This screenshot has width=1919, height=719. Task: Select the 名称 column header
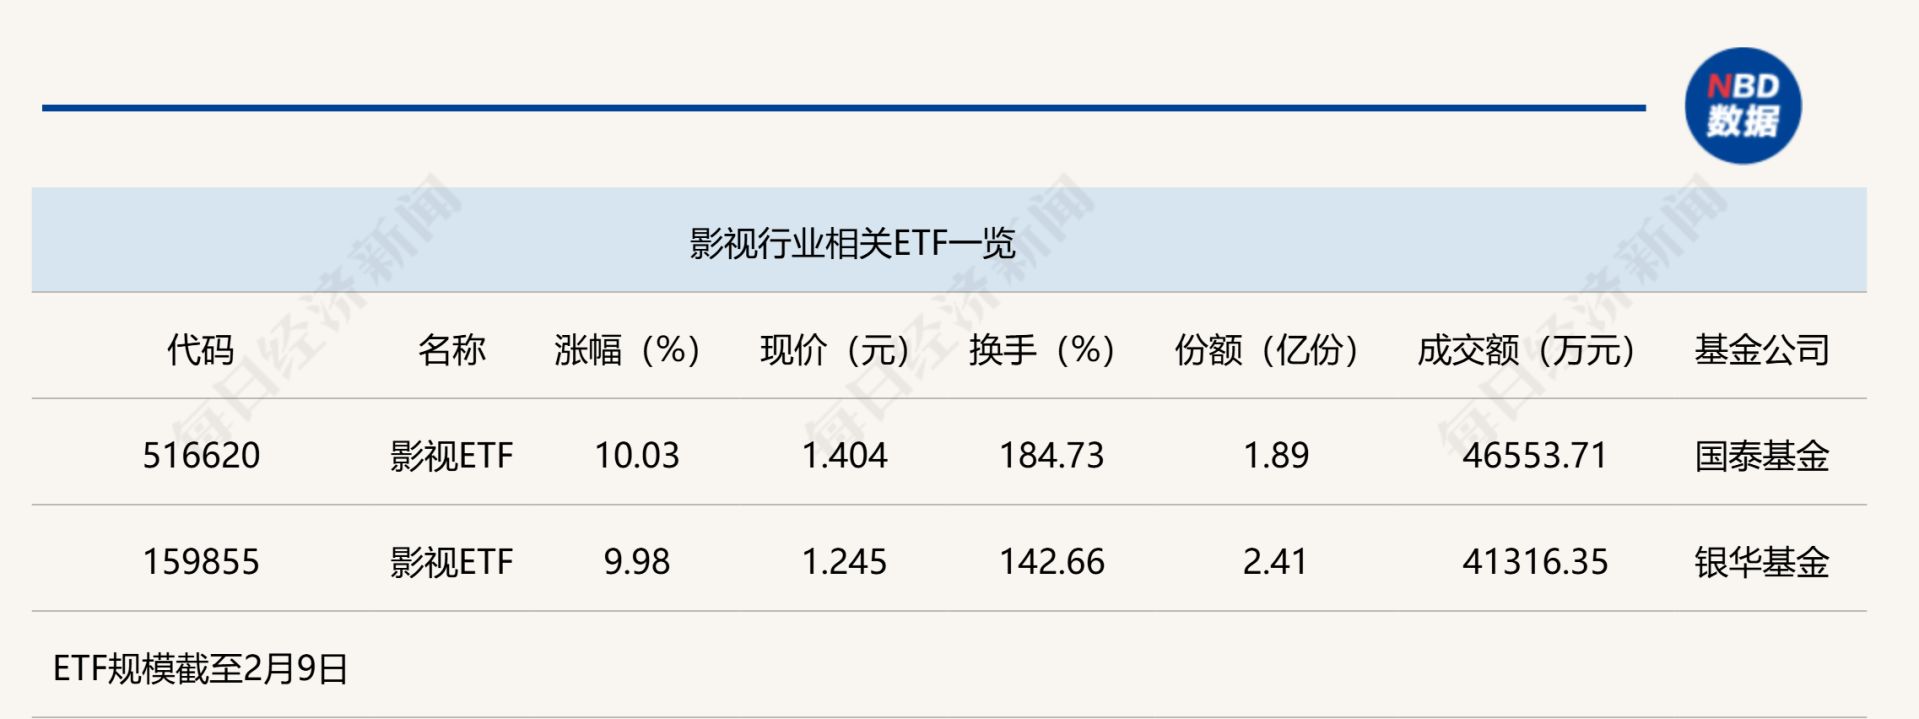(x=451, y=350)
